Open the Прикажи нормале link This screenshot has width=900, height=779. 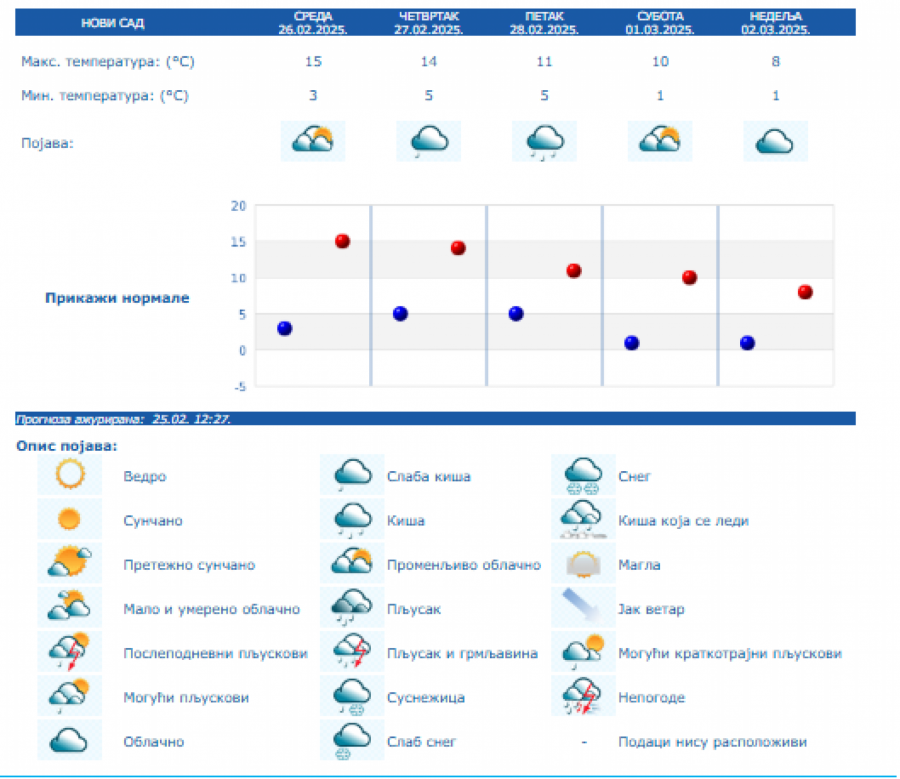(117, 298)
